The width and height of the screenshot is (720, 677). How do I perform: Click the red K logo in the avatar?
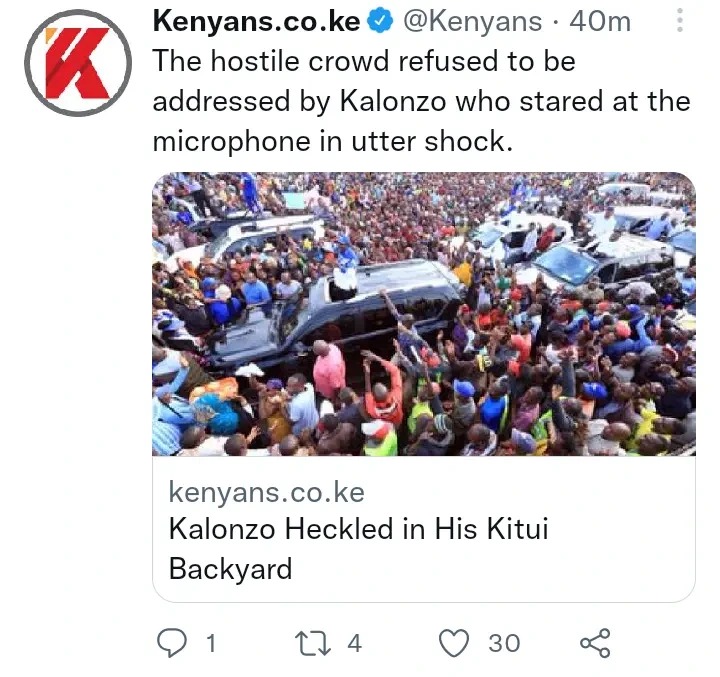pyautogui.click(x=78, y=63)
